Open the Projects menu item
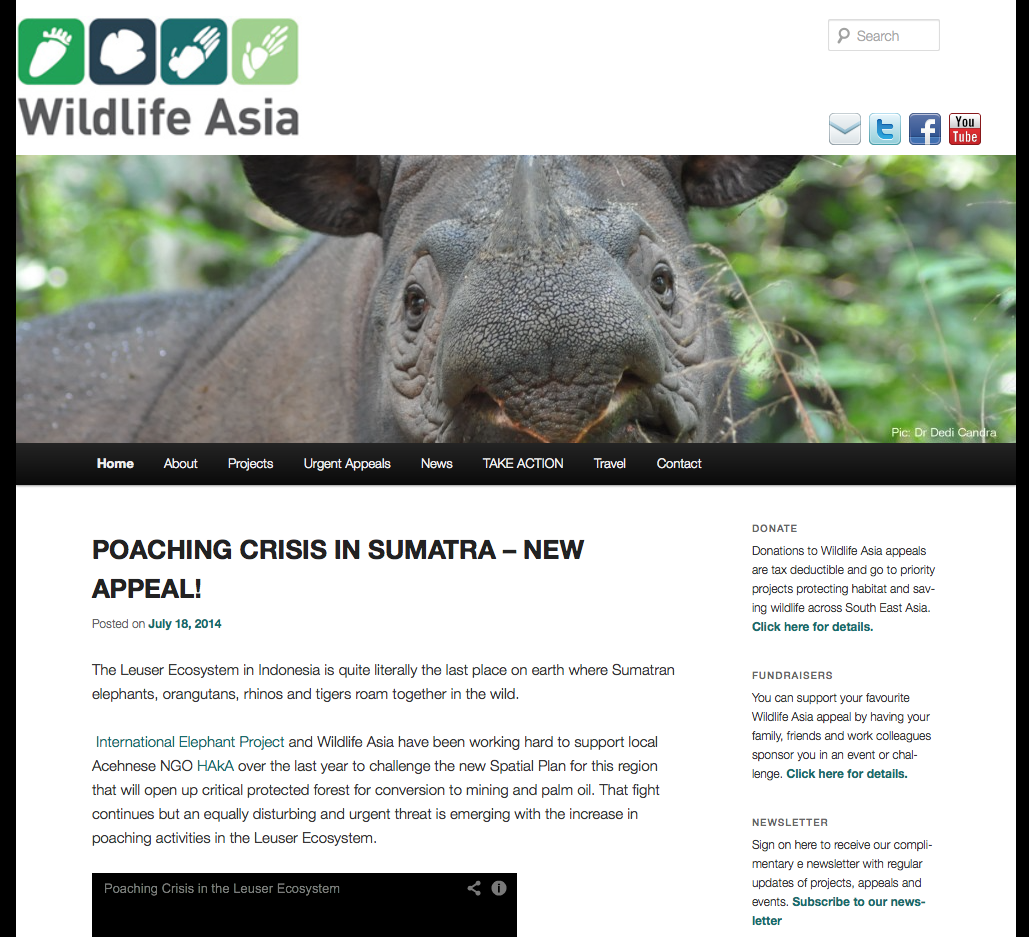Image resolution: width=1029 pixels, height=937 pixels. click(250, 463)
